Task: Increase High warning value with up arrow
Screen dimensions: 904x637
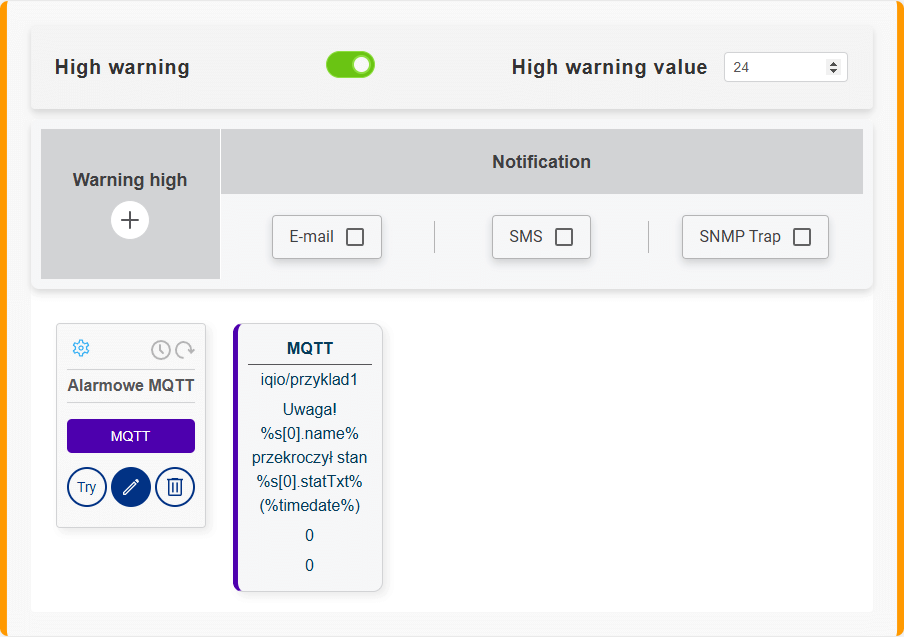Action: [x=833, y=63]
